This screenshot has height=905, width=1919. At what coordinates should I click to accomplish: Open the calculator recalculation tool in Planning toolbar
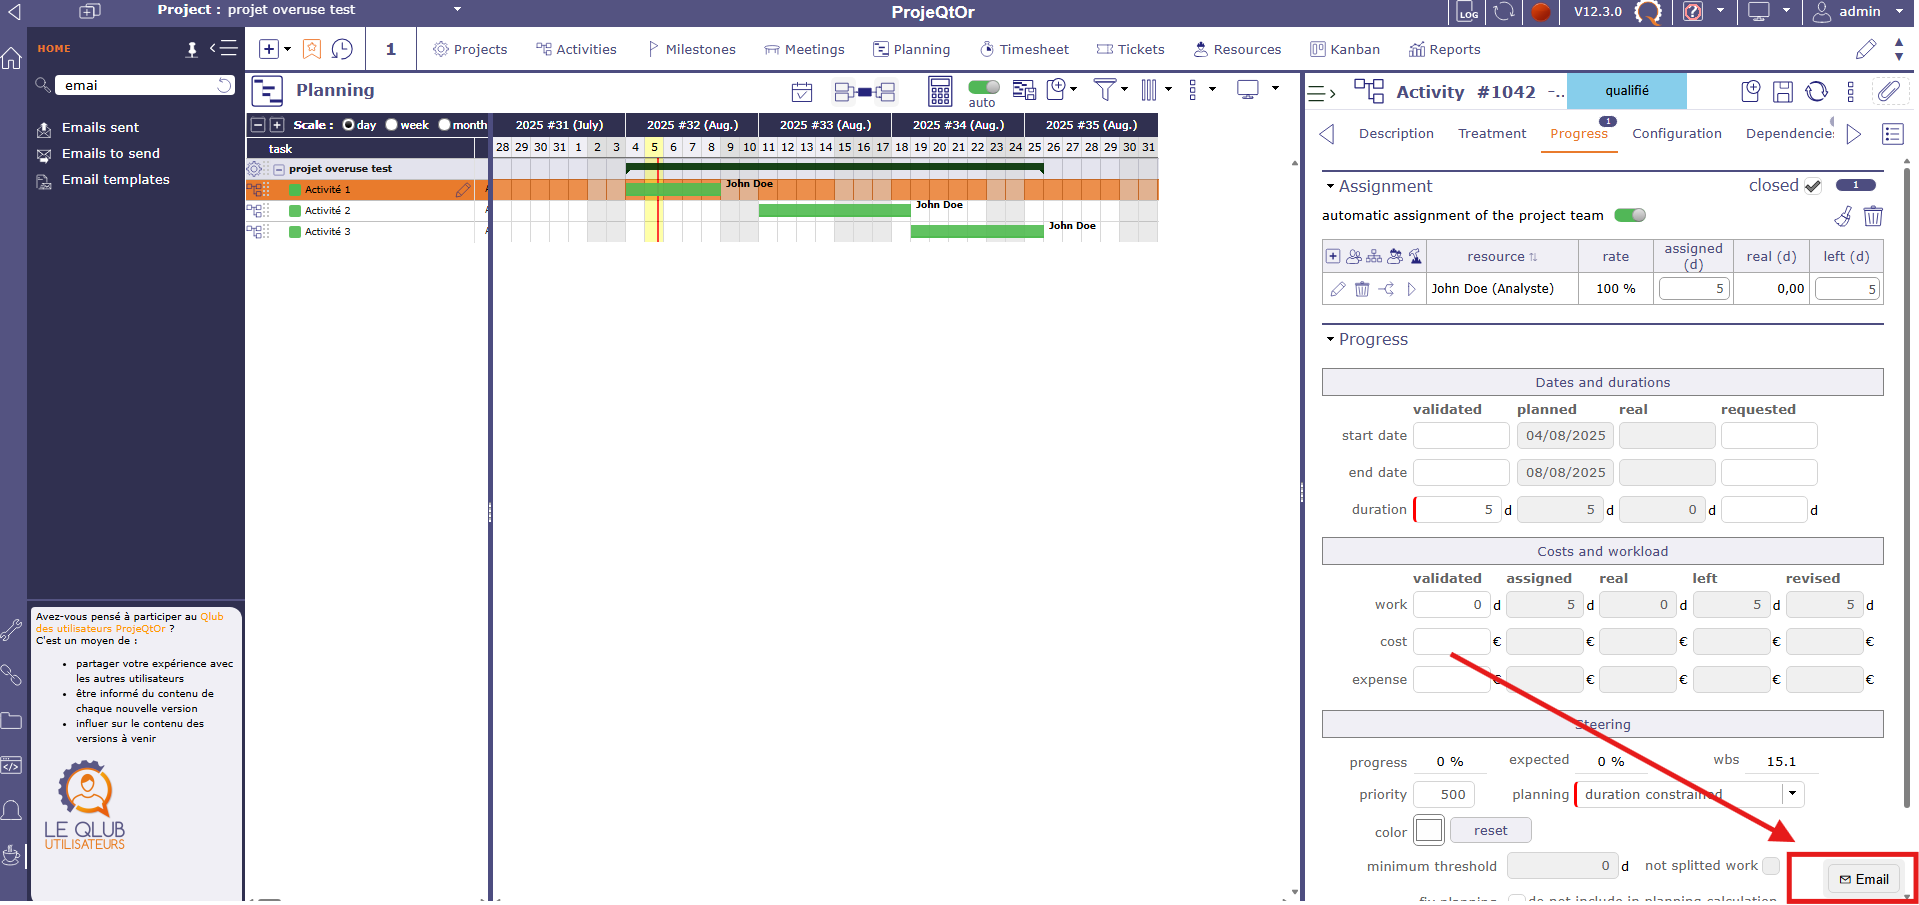[x=939, y=91]
